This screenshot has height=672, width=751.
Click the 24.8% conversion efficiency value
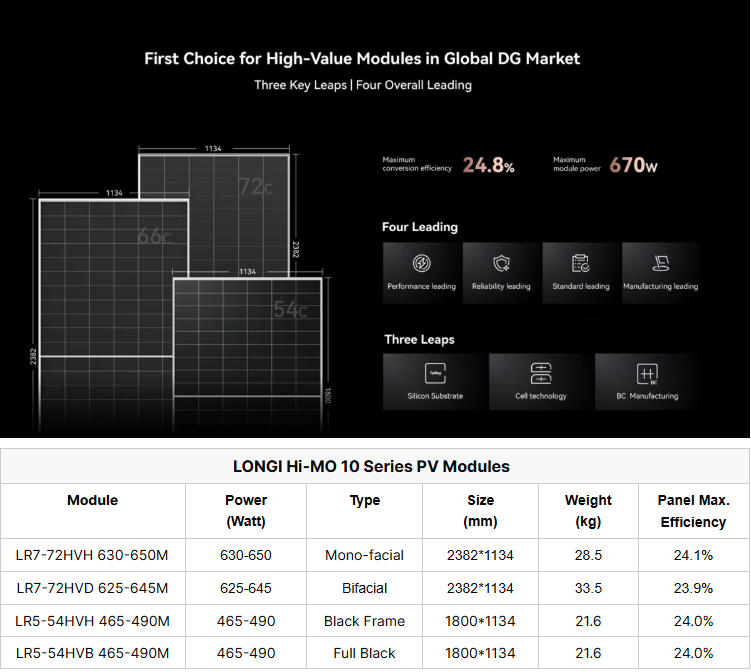[488, 165]
